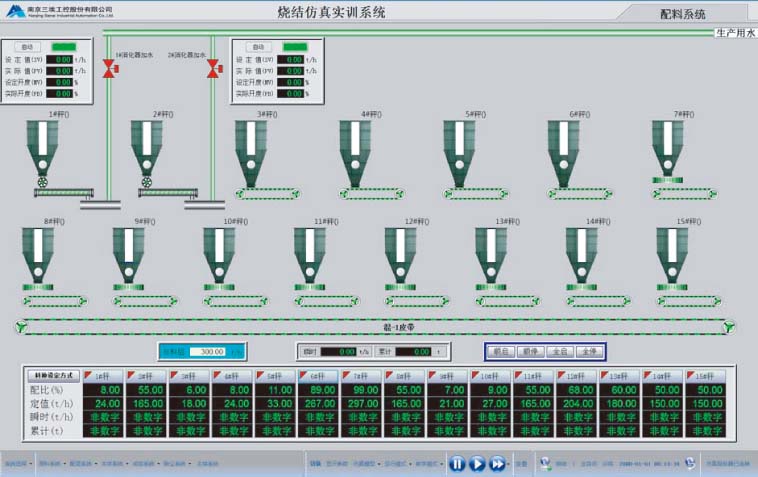Image resolution: width=758 pixels, height=477 pixels.
Task: Select the 1# scale hopper icon
Action: click(x=43, y=148)
